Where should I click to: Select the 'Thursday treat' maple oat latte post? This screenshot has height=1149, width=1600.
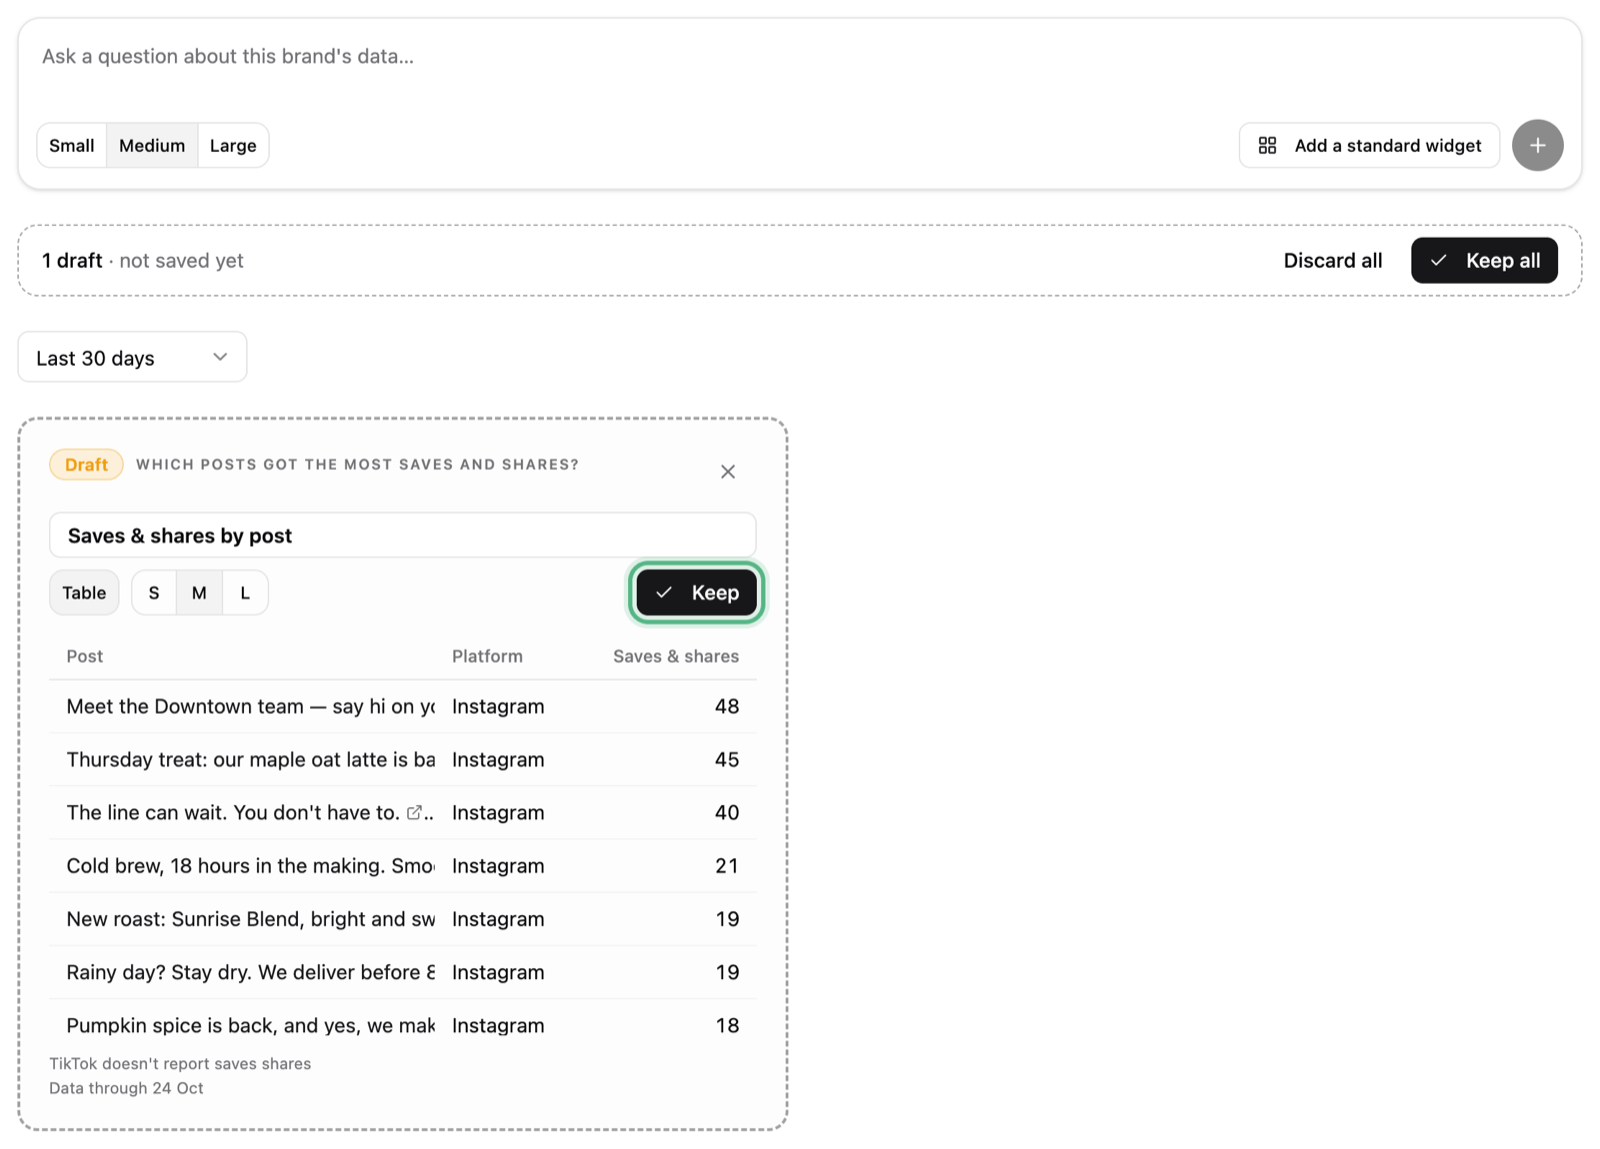coord(251,759)
